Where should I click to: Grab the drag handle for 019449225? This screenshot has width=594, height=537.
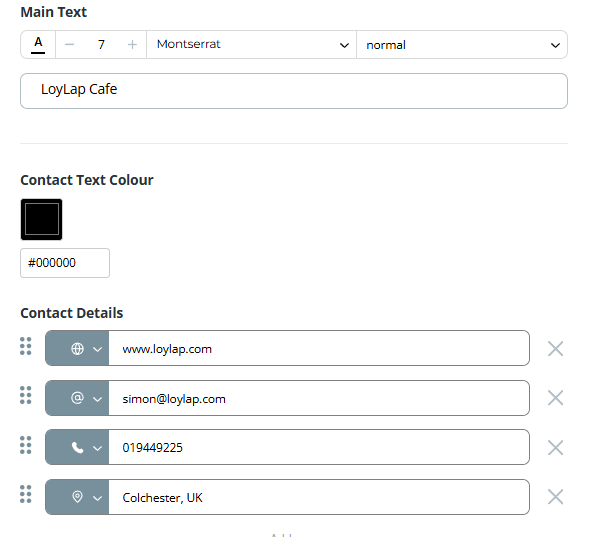(26, 445)
